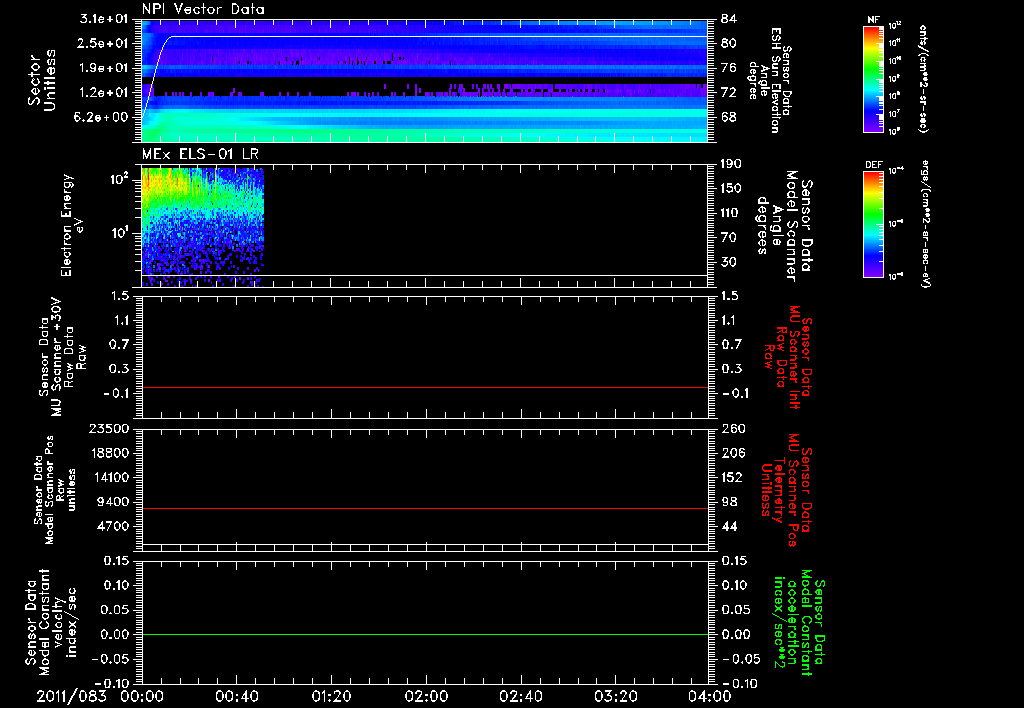1024x708 pixels.
Task: Click the green velocity line at 0.00
Action: pos(424,634)
